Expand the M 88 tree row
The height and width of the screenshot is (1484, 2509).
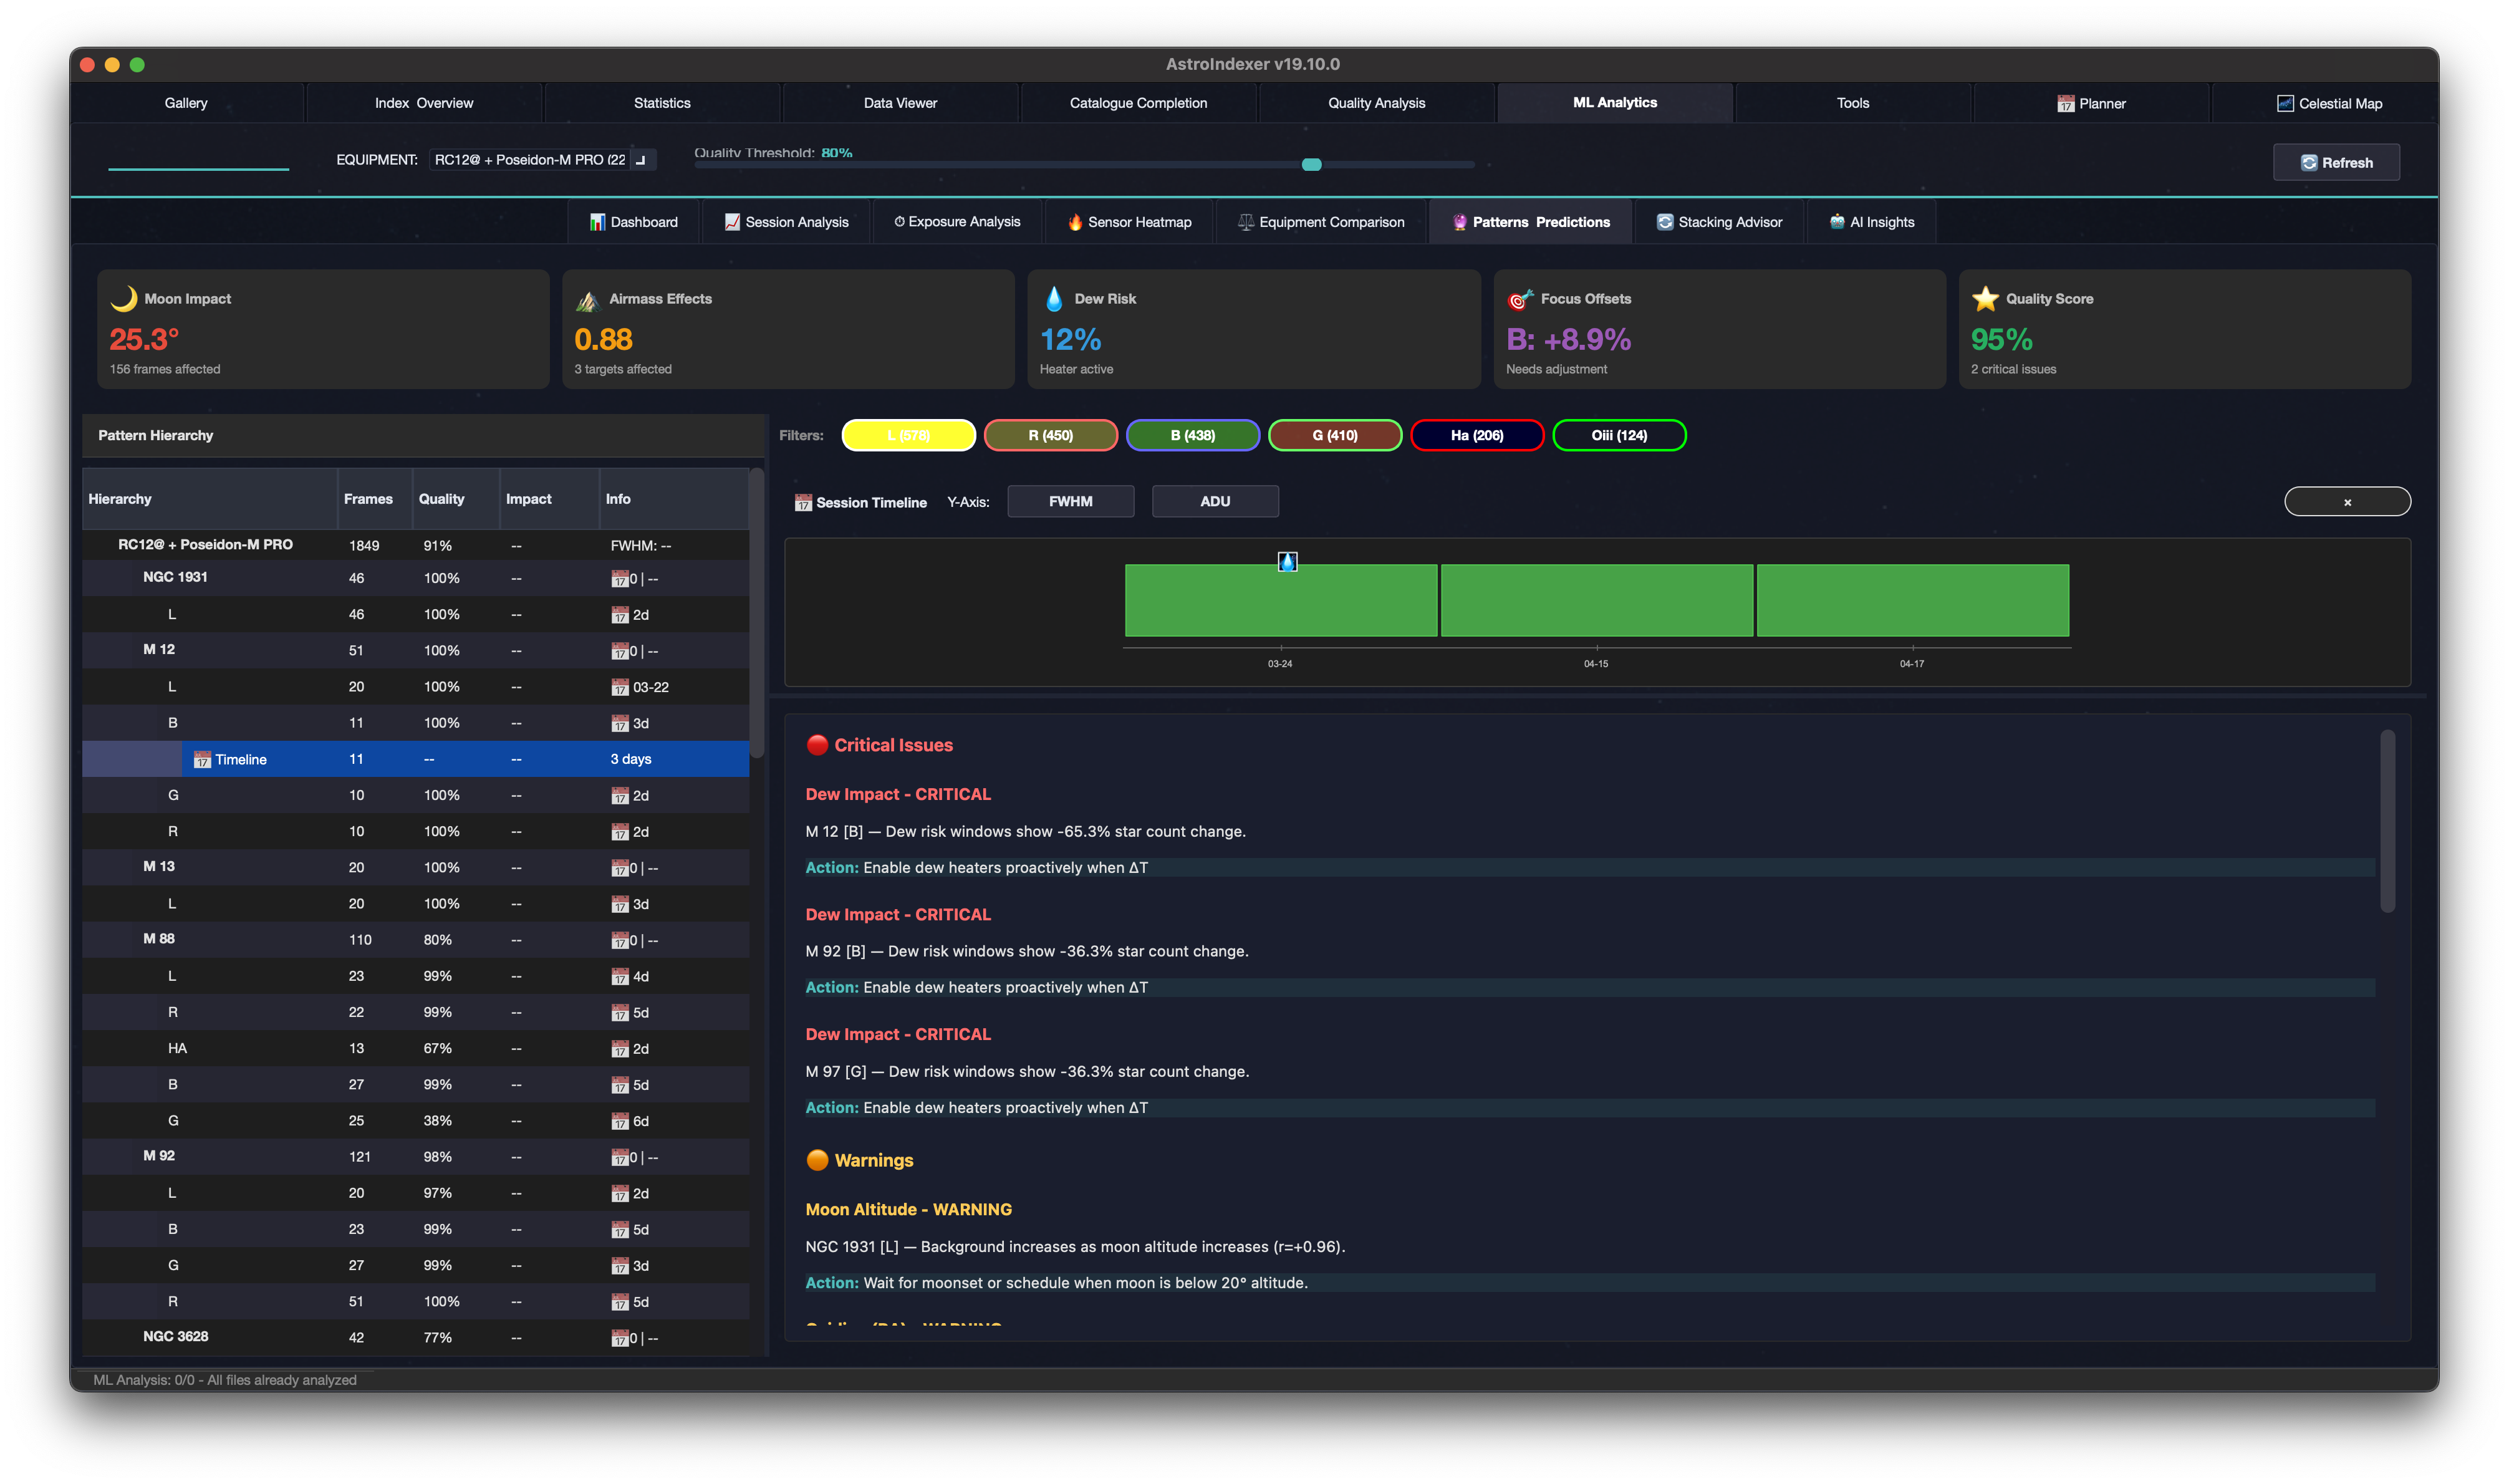158,939
